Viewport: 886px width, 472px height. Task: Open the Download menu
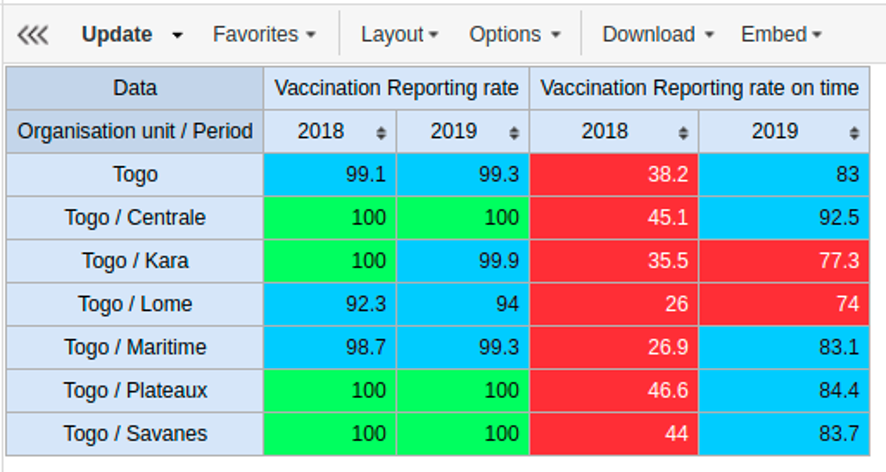658,34
